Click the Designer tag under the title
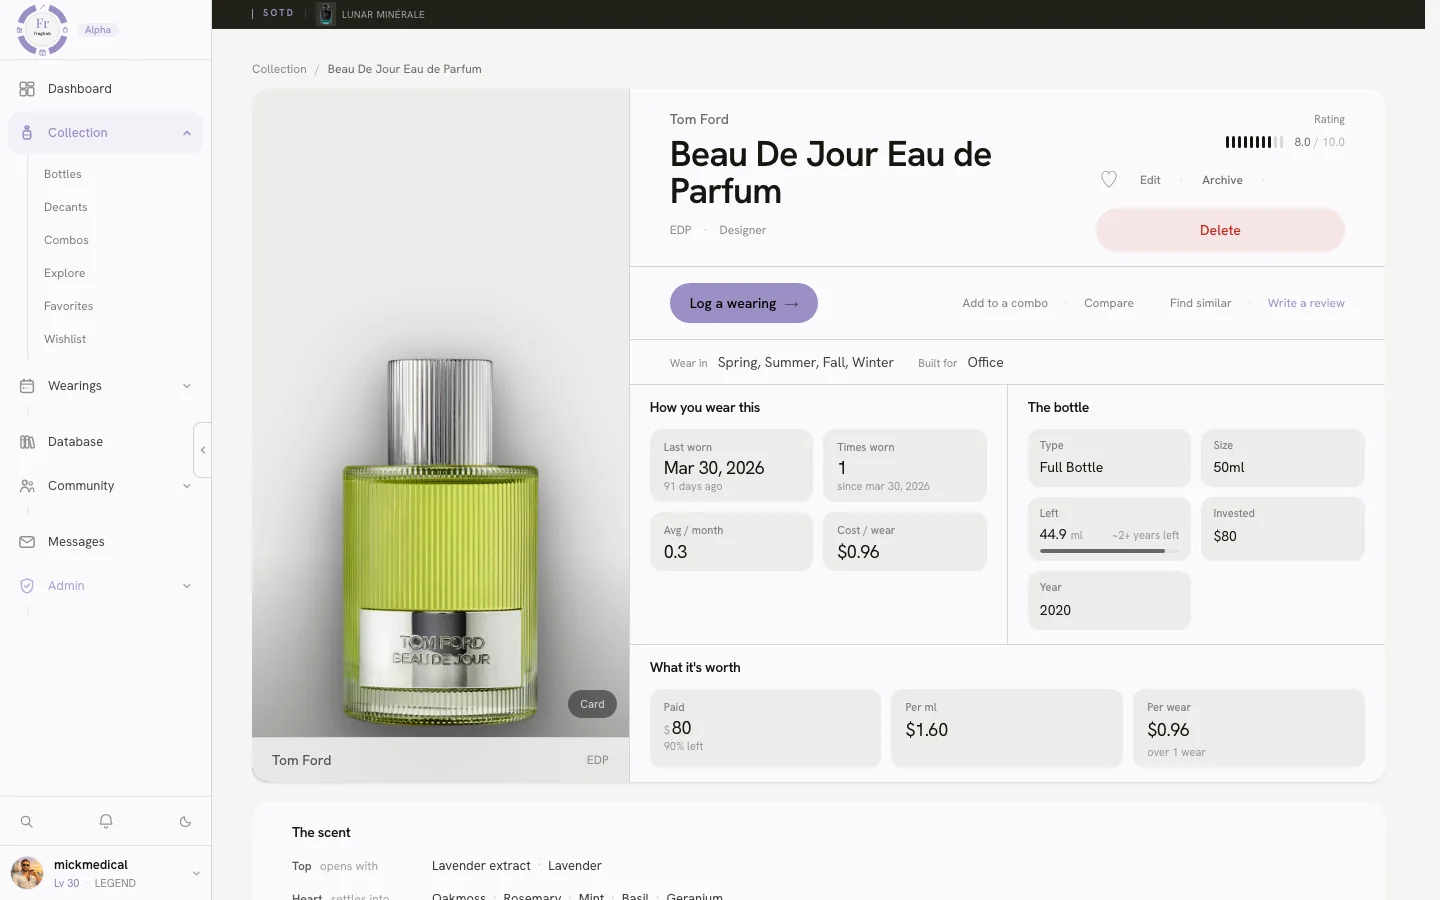1440x900 pixels. click(x=742, y=230)
